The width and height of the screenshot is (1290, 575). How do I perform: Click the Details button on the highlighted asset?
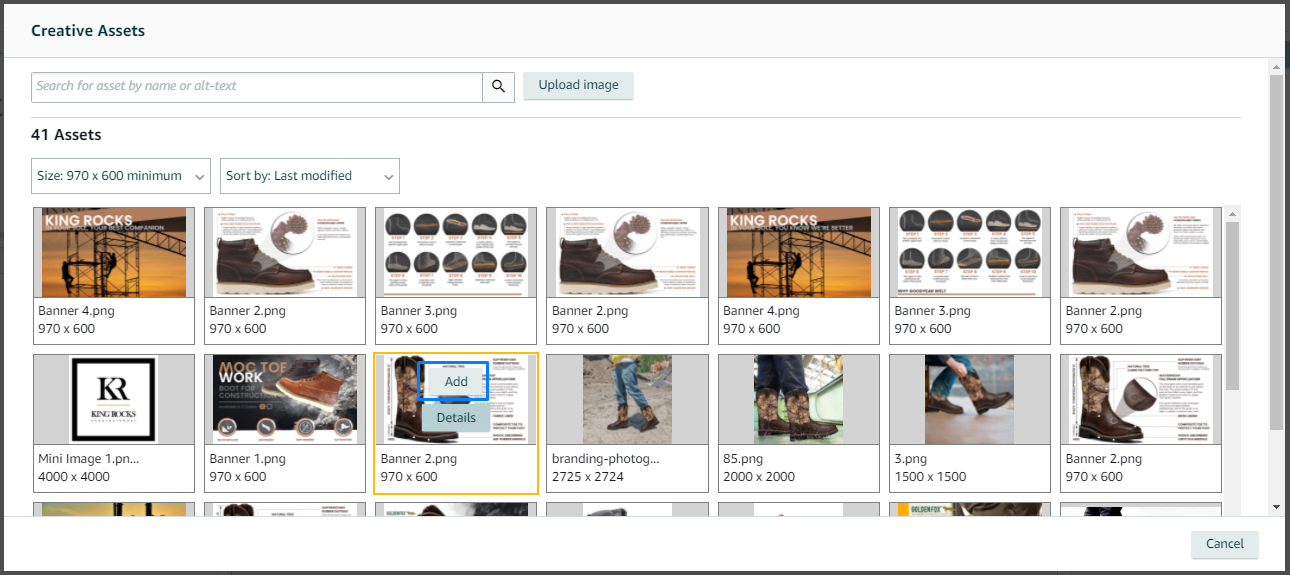tap(456, 417)
